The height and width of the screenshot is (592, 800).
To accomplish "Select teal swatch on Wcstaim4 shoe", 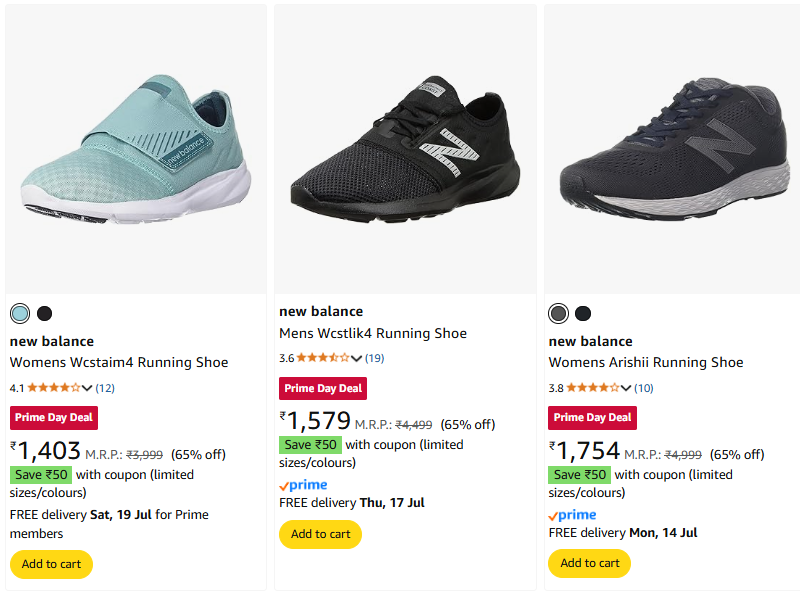I will coord(20,313).
